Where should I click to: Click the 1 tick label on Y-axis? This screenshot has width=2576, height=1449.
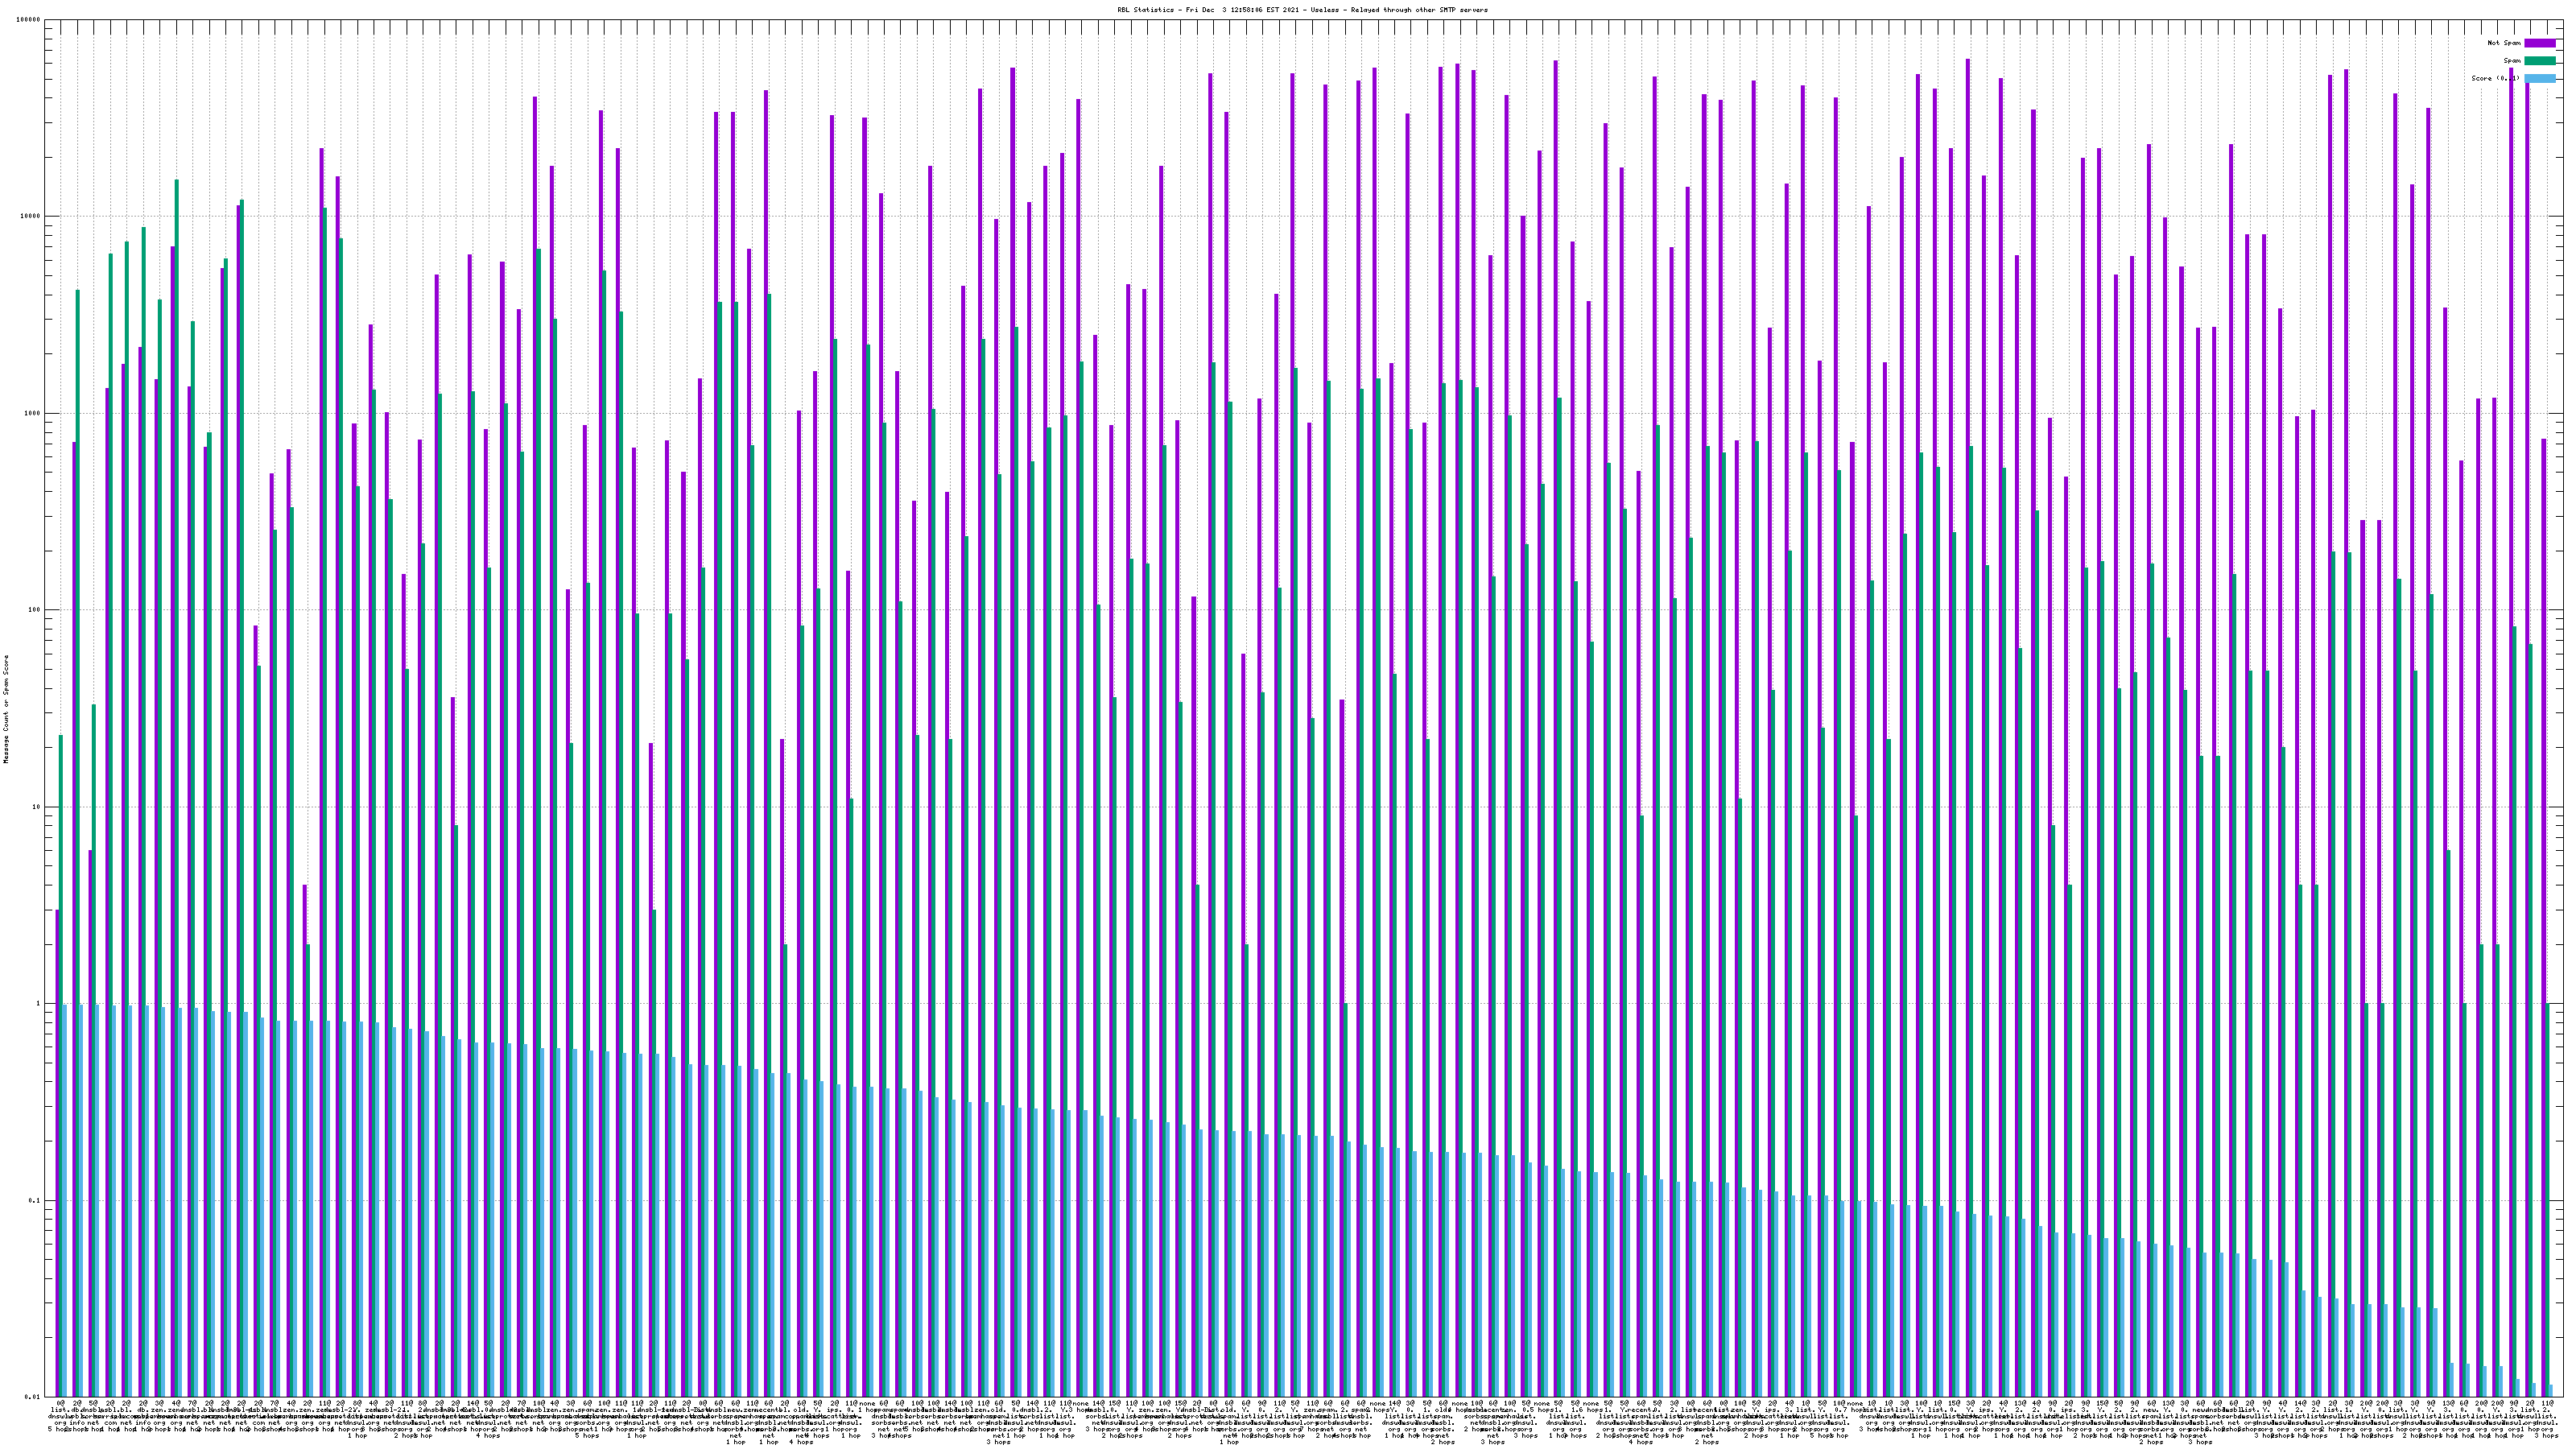point(39,1003)
